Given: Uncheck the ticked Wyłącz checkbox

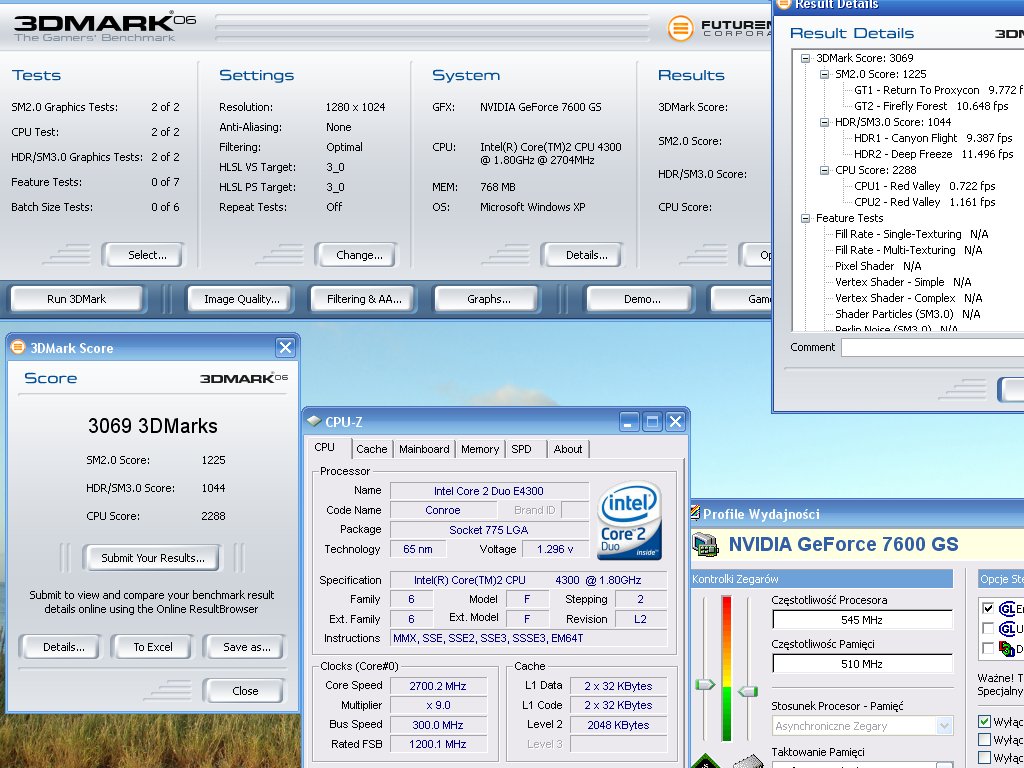Looking at the screenshot, I should click(984, 722).
